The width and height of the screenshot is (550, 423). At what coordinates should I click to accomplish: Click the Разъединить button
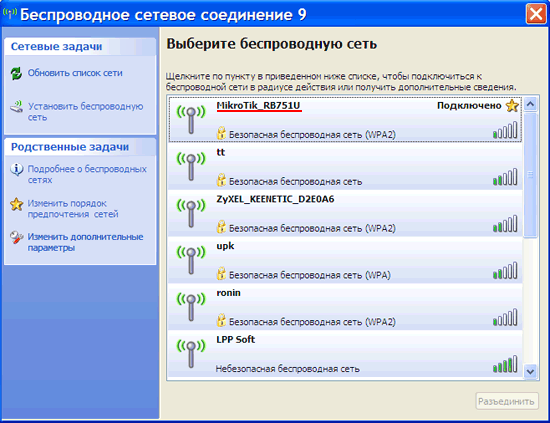point(507,401)
